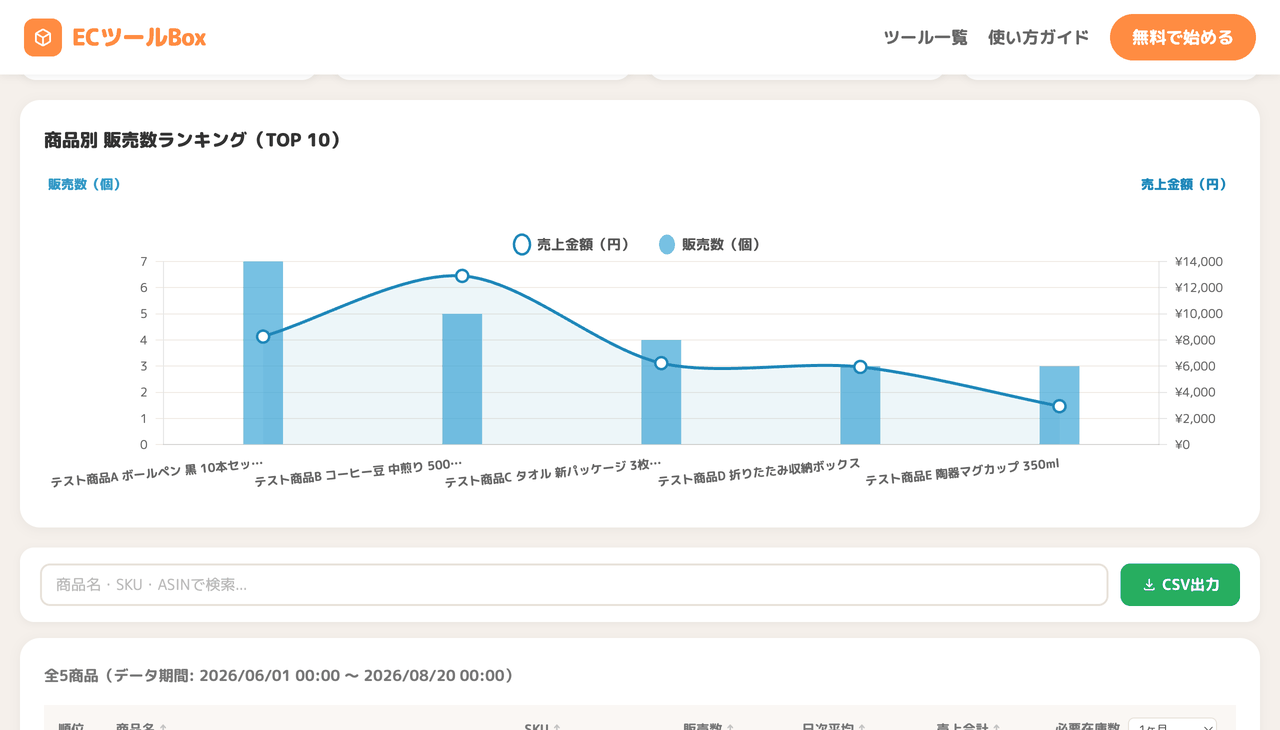Open the 使い方ガイド navigation link
The height and width of the screenshot is (730, 1280).
click(x=1038, y=38)
